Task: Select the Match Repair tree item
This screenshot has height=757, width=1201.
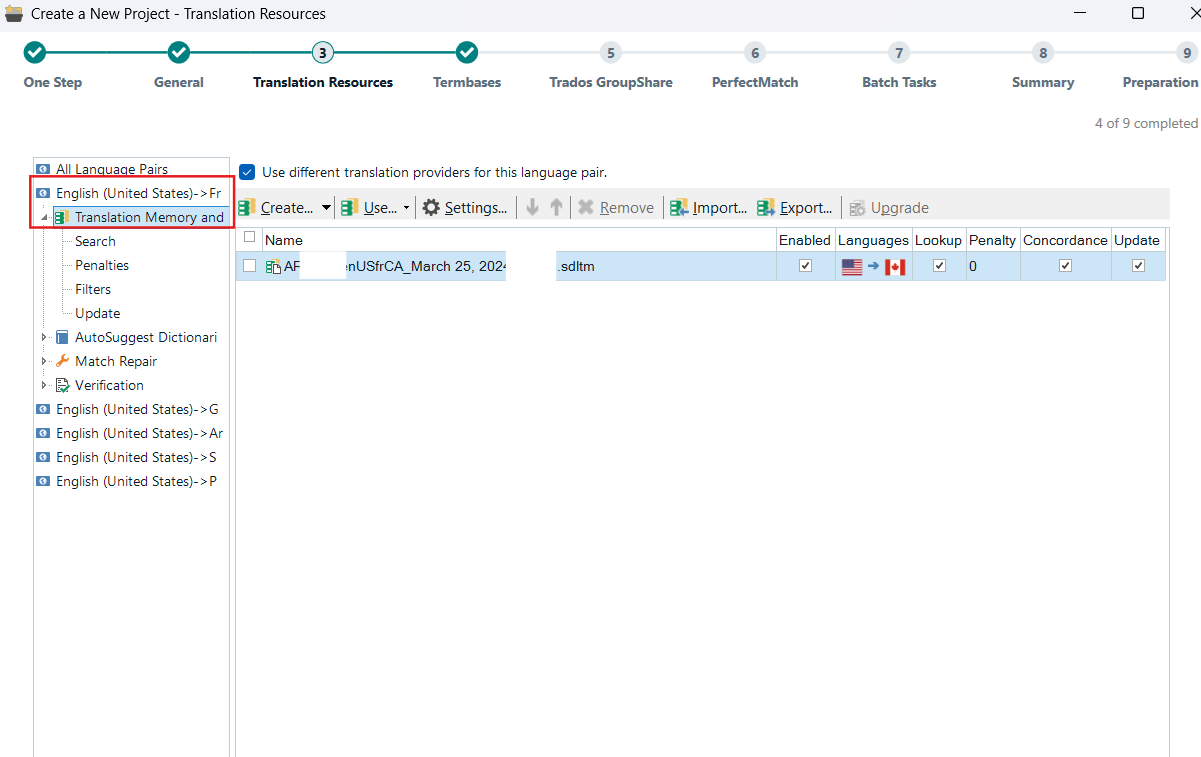Action: coord(116,361)
